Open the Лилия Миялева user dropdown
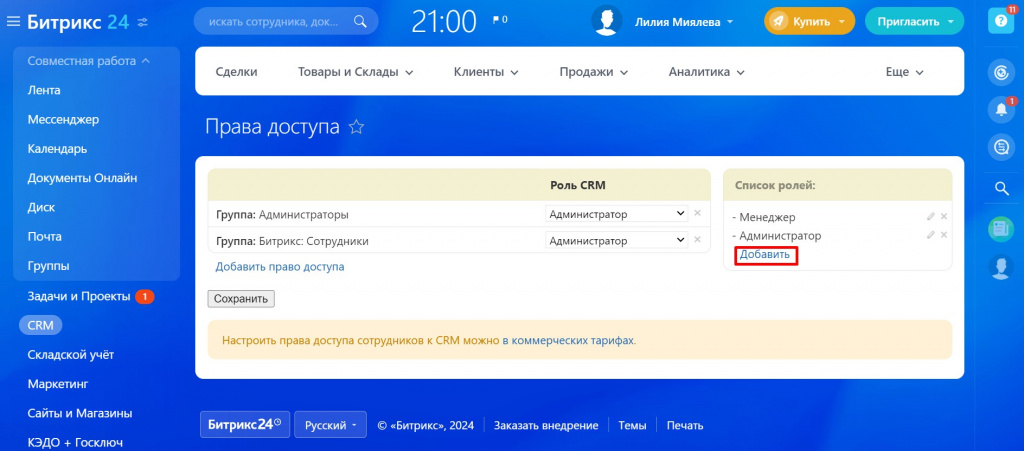The image size is (1024, 451). [684, 22]
